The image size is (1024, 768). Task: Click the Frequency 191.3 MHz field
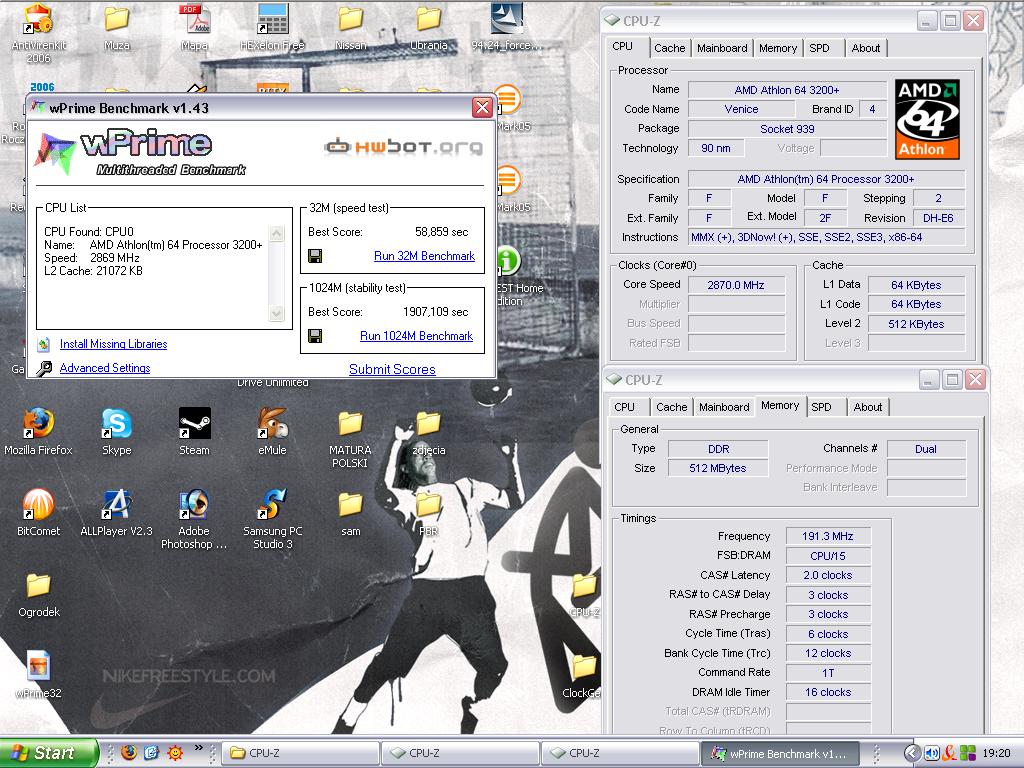(827, 536)
